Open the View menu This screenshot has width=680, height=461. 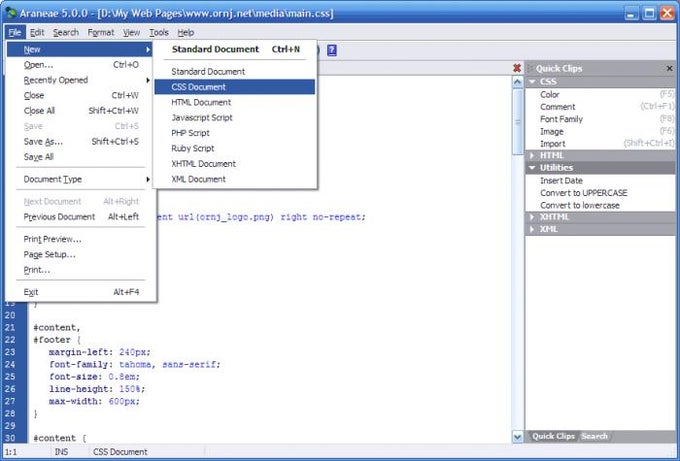point(131,33)
